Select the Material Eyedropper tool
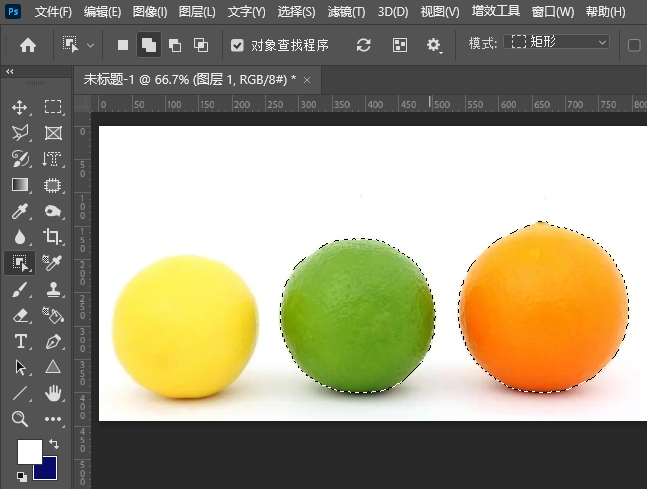 click(x=52, y=262)
